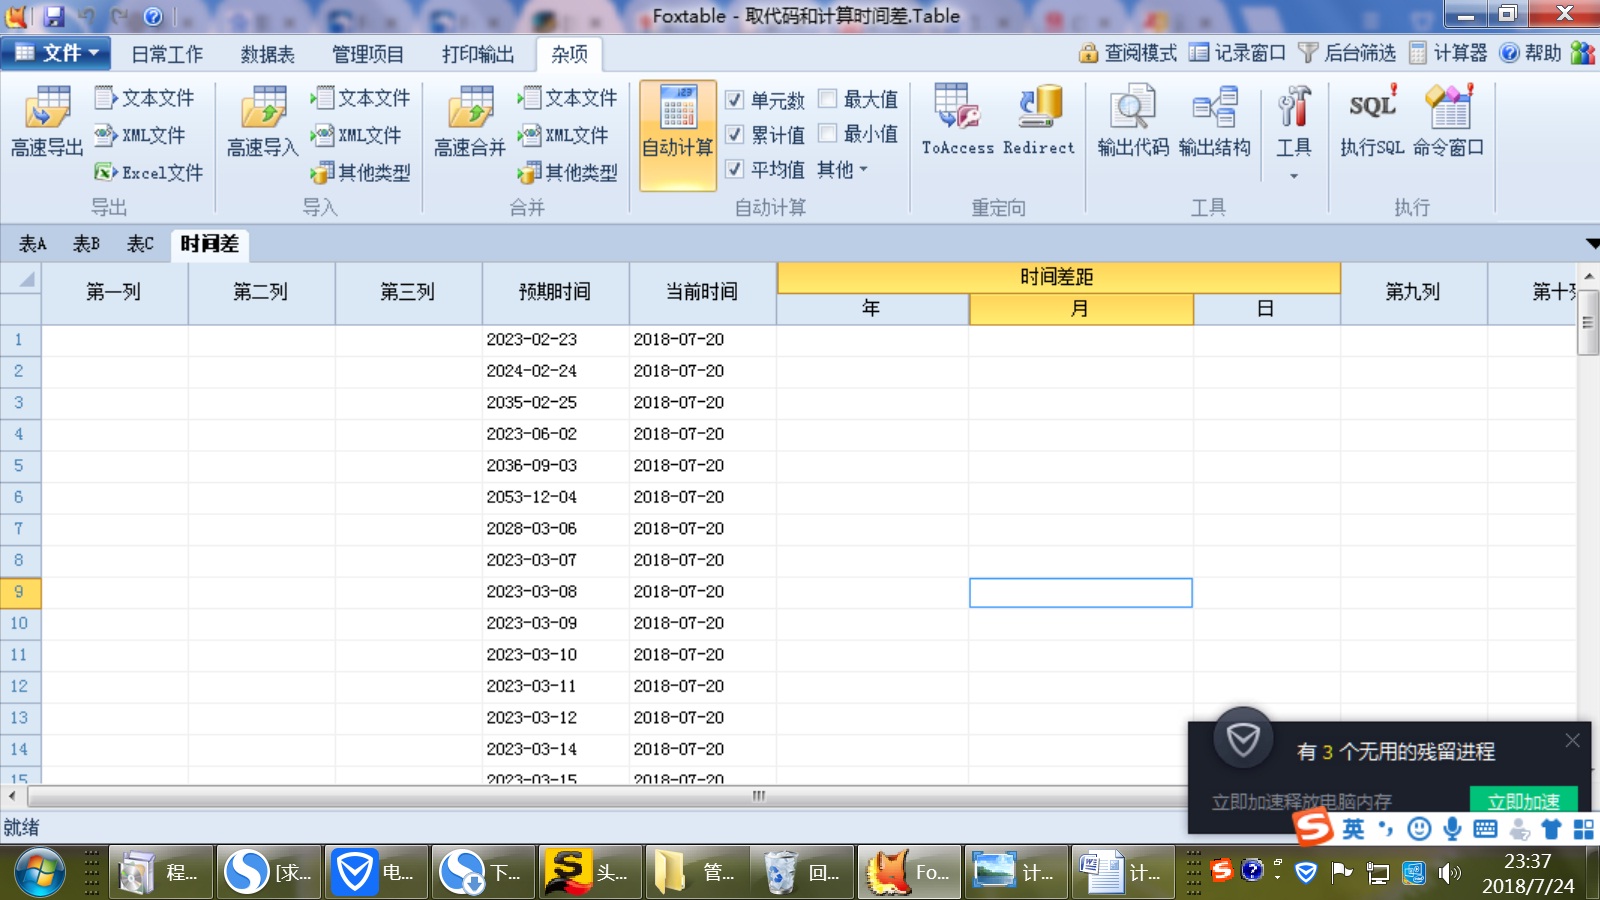
Task: Open the ToAccess redirect tool
Action: pos(958,120)
